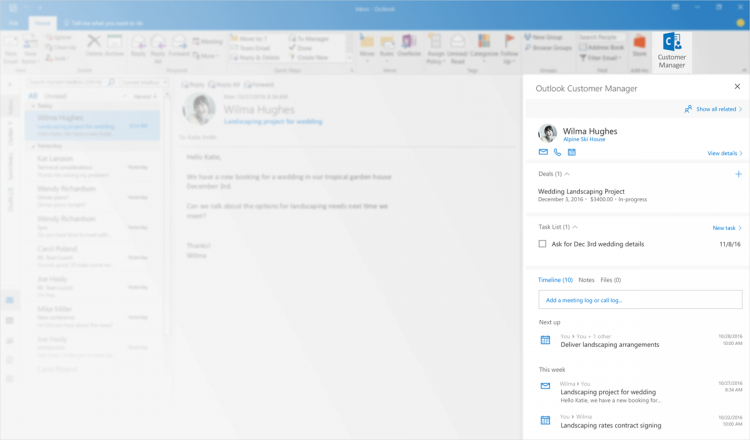The height and width of the screenshot is (440, 750).
Task: Click the Add a meeting log or call log field
Action: (x=640, y=300)
